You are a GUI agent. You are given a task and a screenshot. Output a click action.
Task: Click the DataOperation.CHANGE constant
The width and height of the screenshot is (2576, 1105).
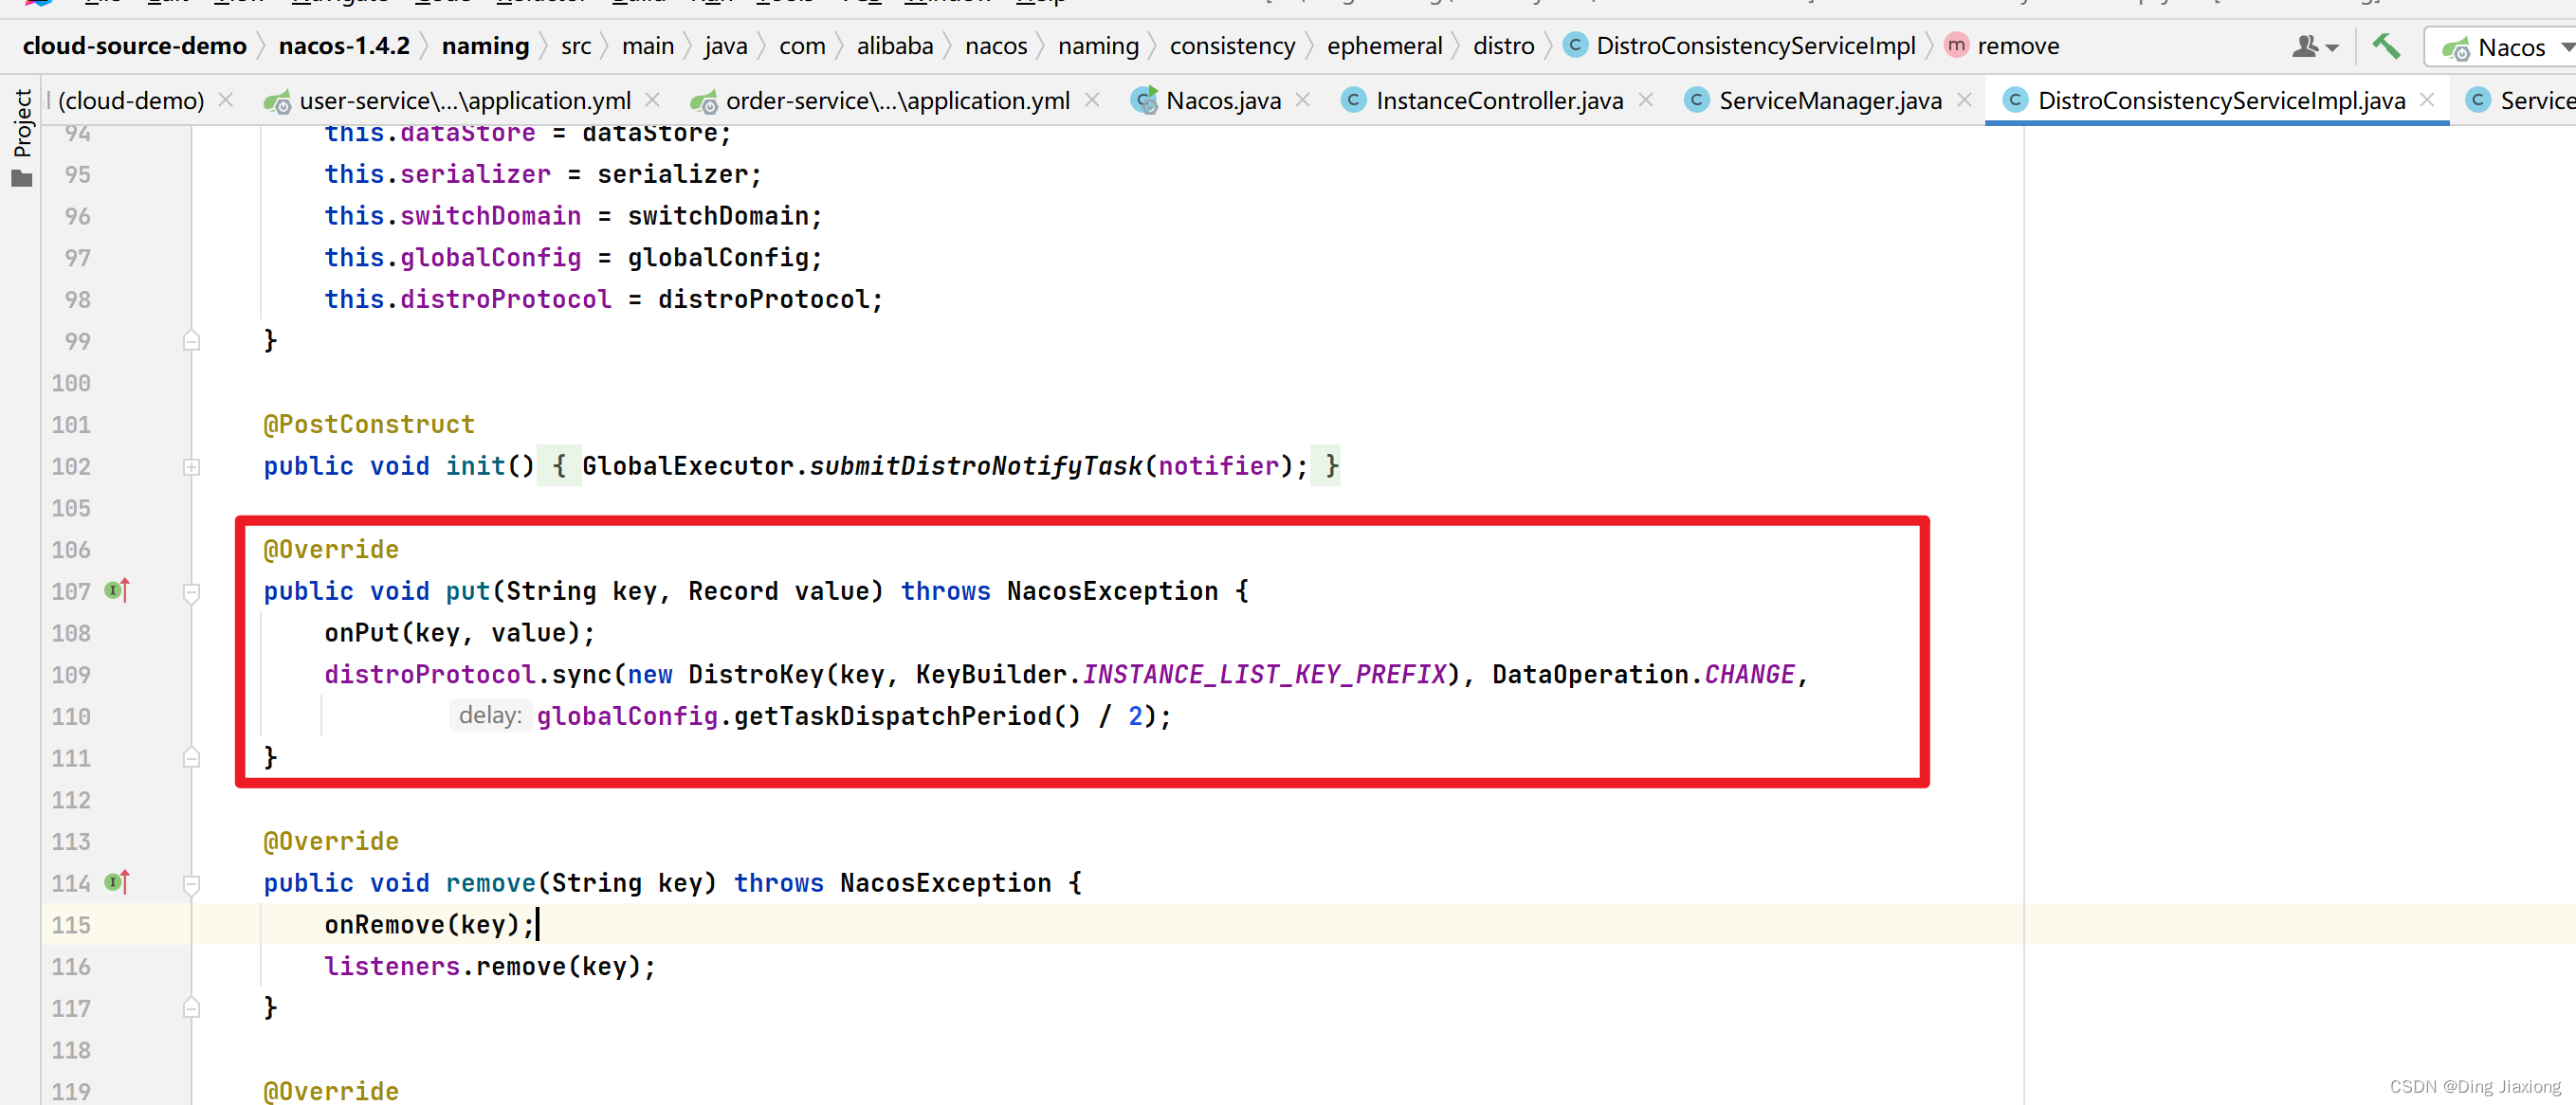pyautogui.click(x=1644, y=675)
